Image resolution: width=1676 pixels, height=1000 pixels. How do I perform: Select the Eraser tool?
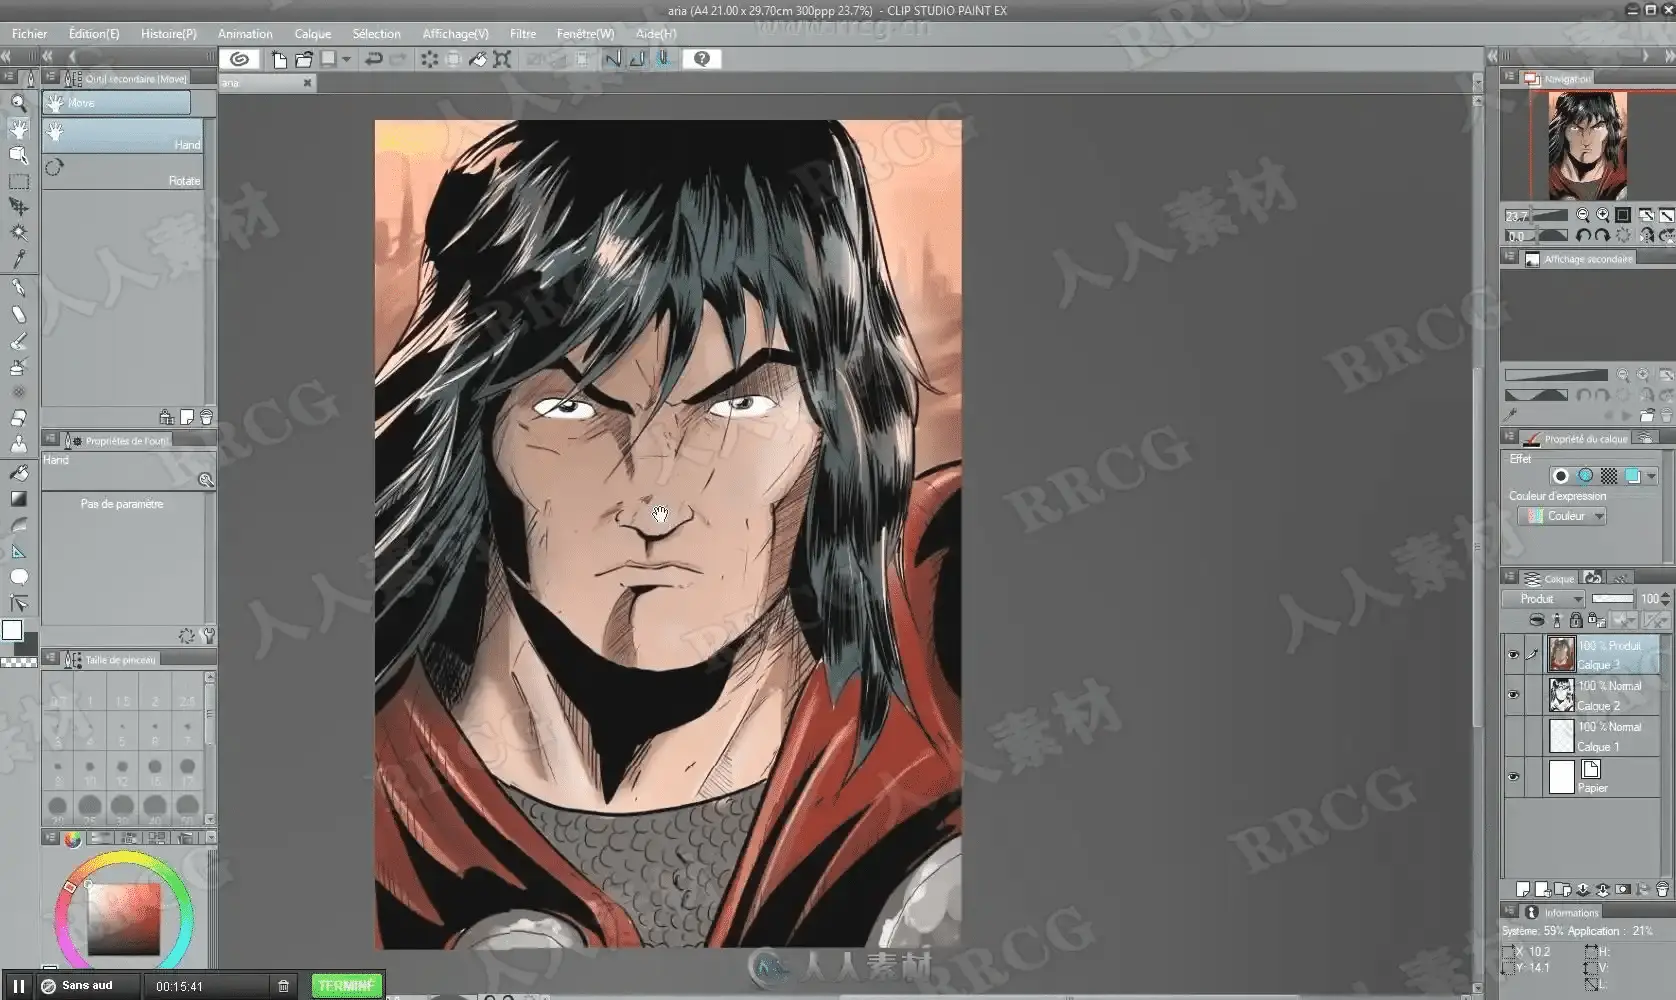pos(18,418)
